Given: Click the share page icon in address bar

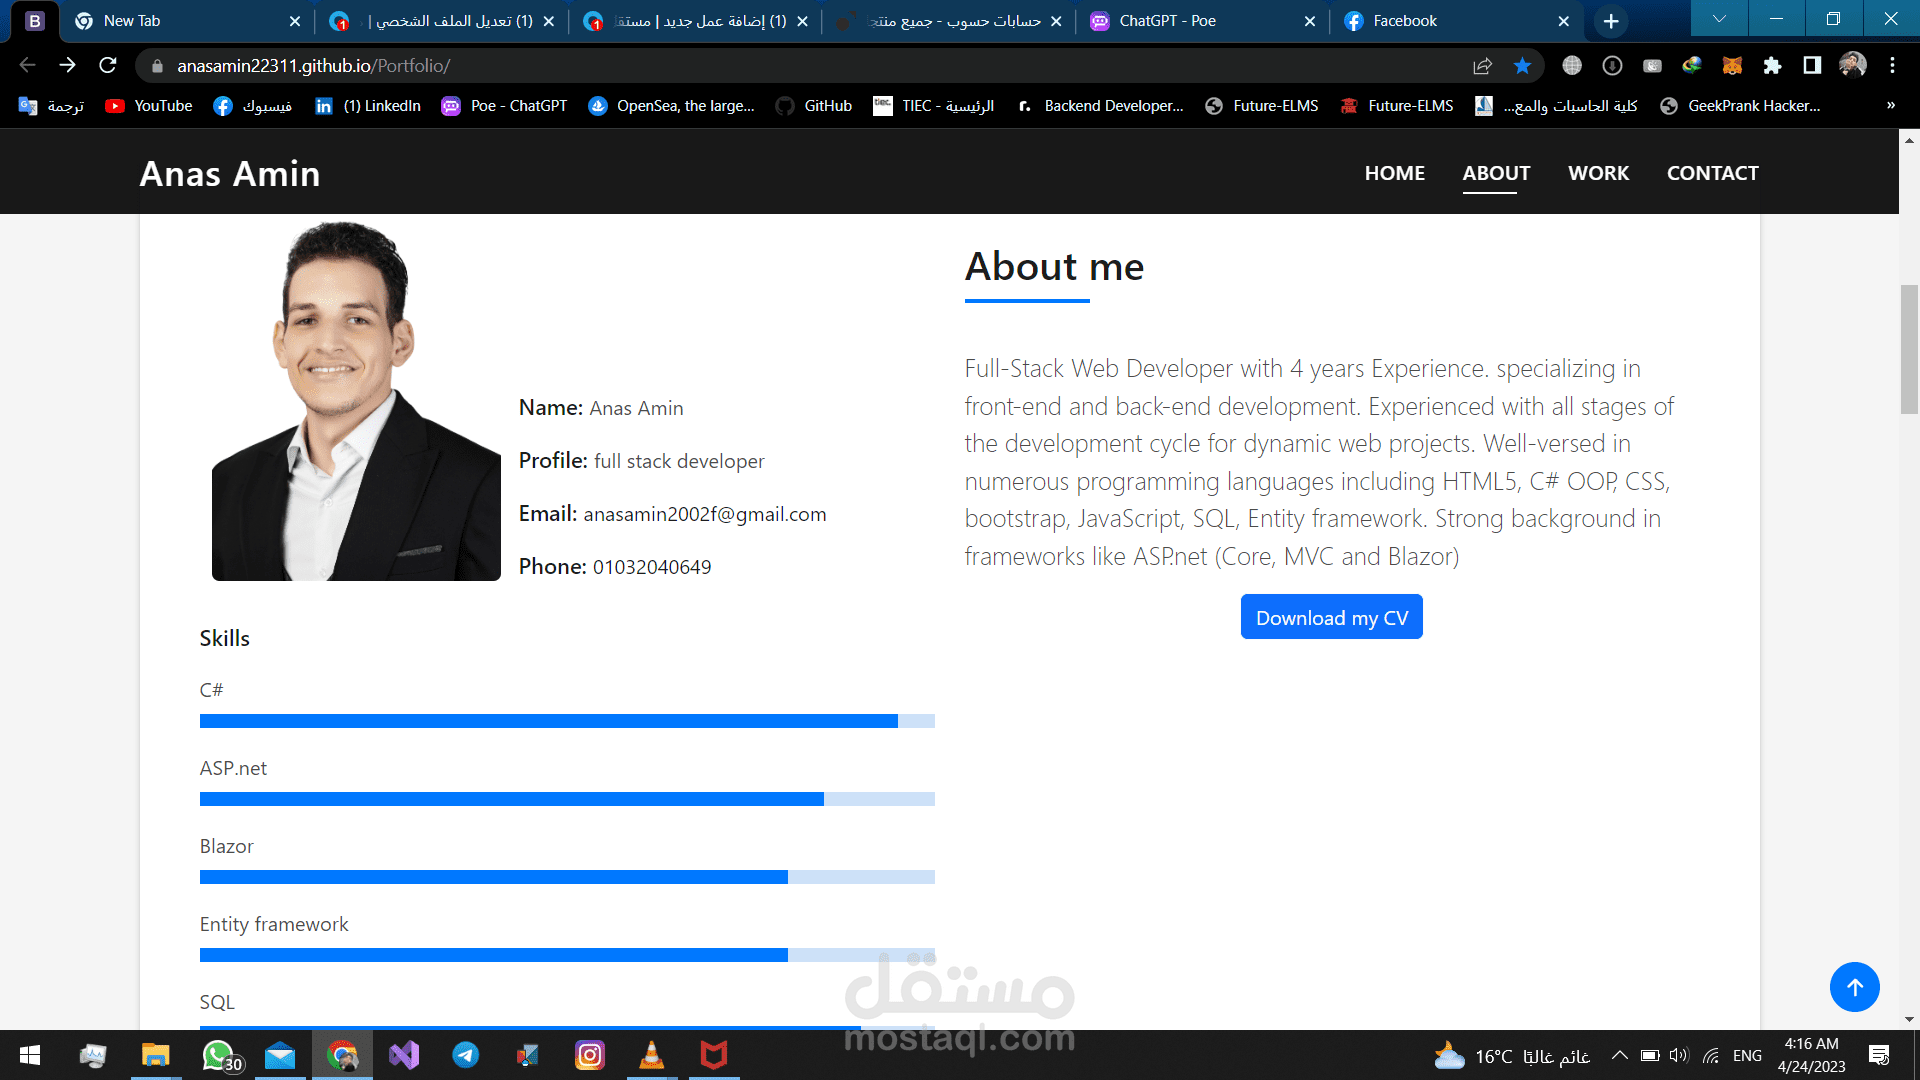Looking at the screenshot, I should [1482, 66].
